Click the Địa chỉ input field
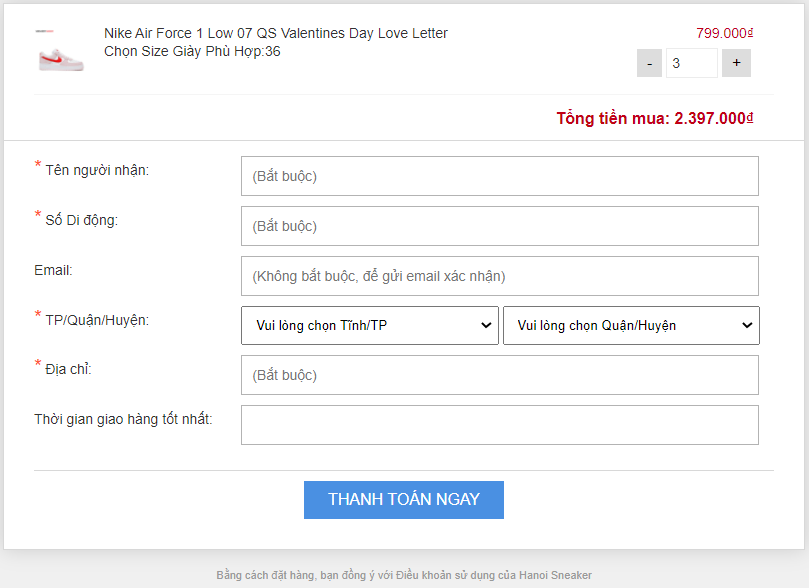The image size is (809, 588). pyautogui.click(x=499, y=375)
